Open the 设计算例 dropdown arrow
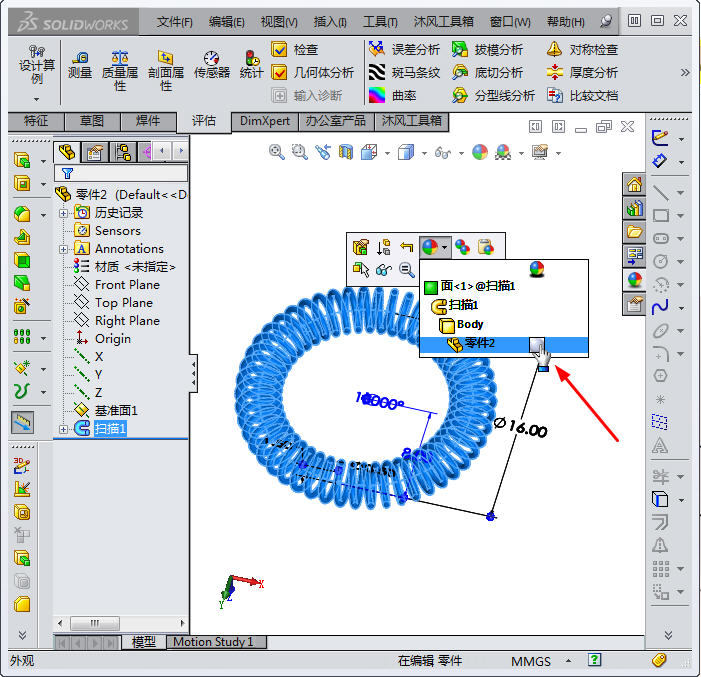The height and width of the screenshot is (677, 701). pos(36,99)
